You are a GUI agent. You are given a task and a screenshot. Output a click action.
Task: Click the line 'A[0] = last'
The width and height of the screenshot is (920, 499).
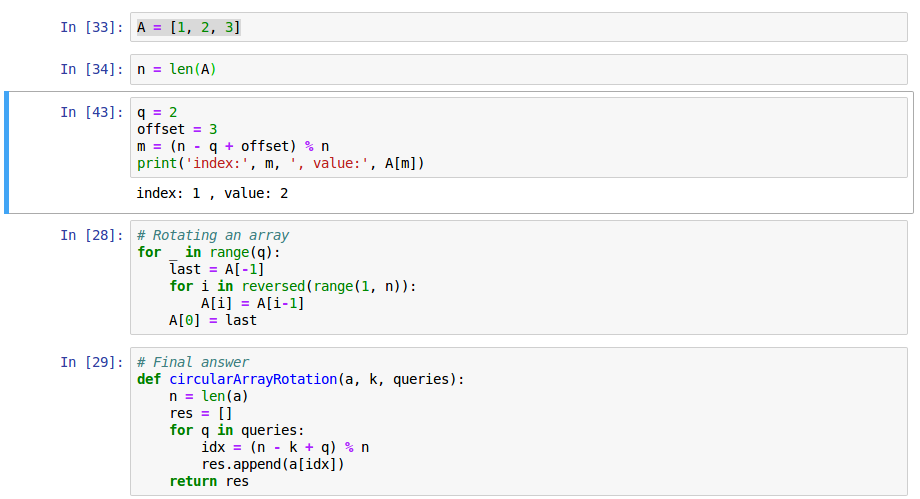[213, 321]
